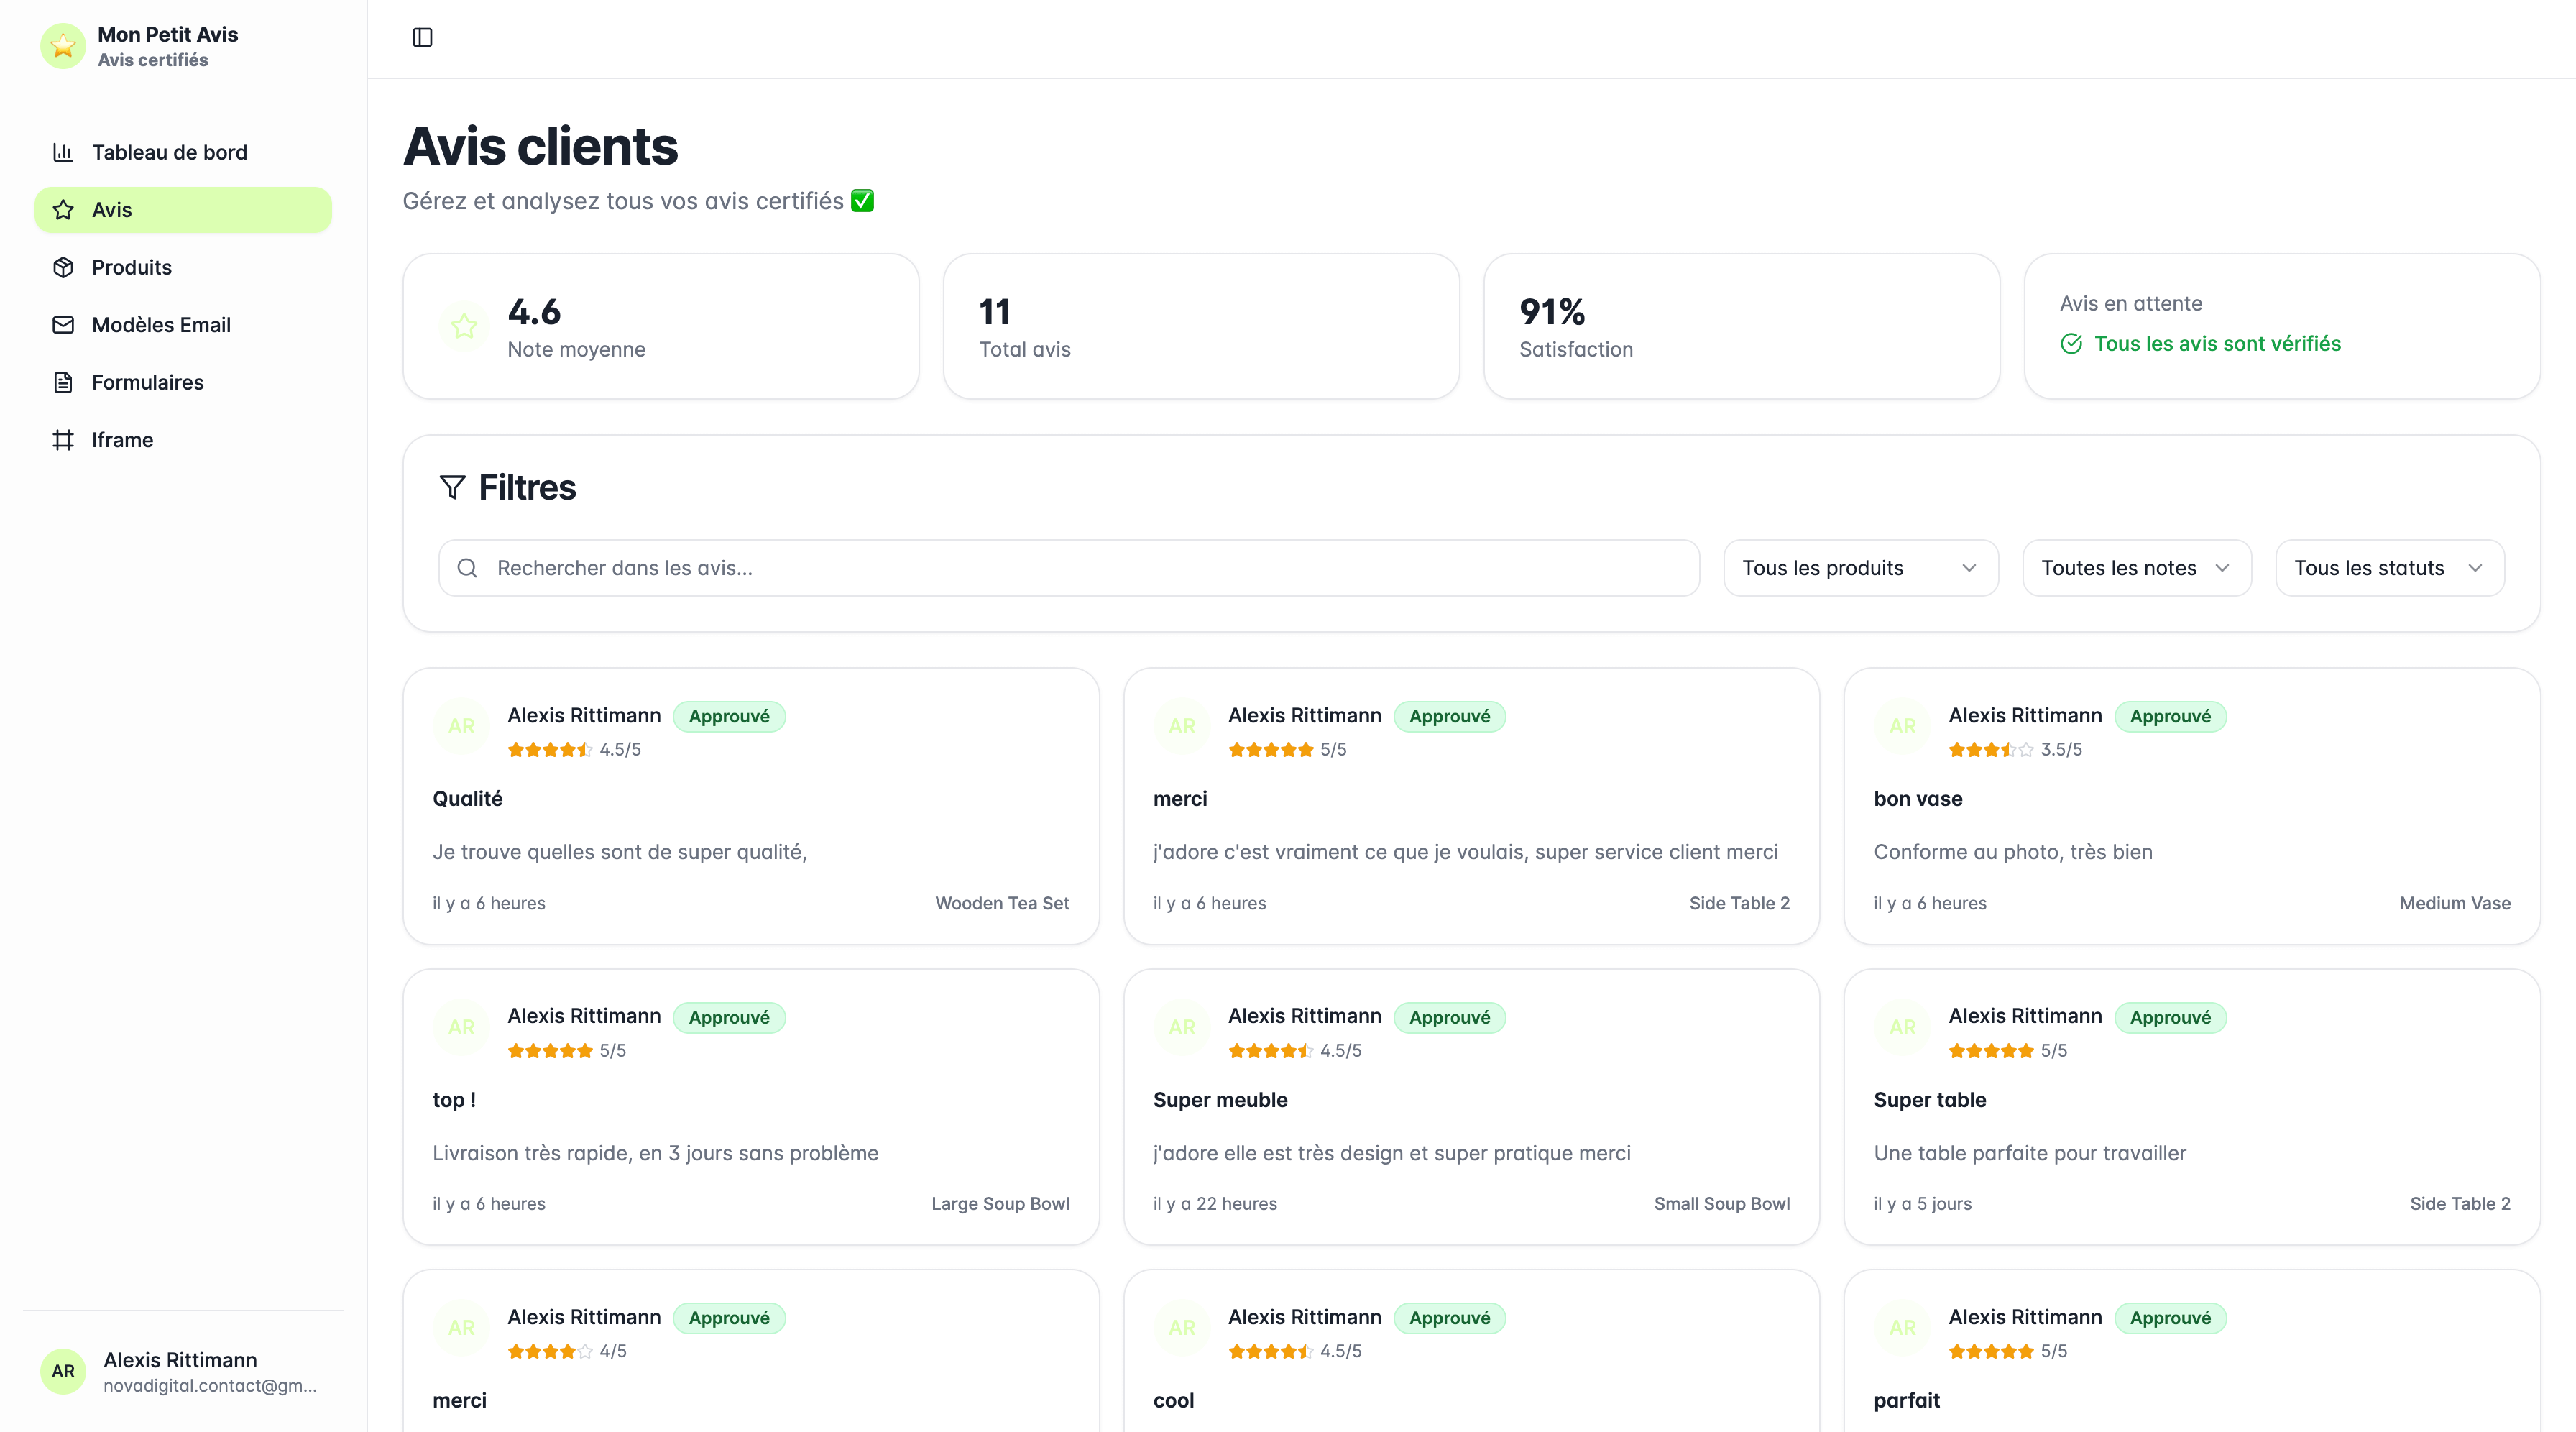2576x1432 pixels.
Task: Click the Iframe frame icon
Action: point(63,440)
